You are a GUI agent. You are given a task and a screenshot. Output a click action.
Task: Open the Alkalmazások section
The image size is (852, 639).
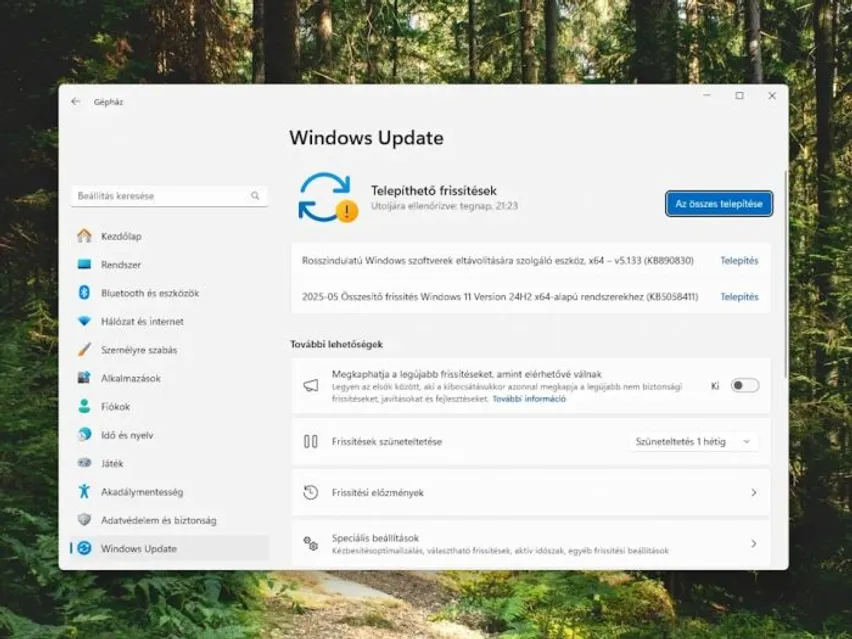point(131,378)
